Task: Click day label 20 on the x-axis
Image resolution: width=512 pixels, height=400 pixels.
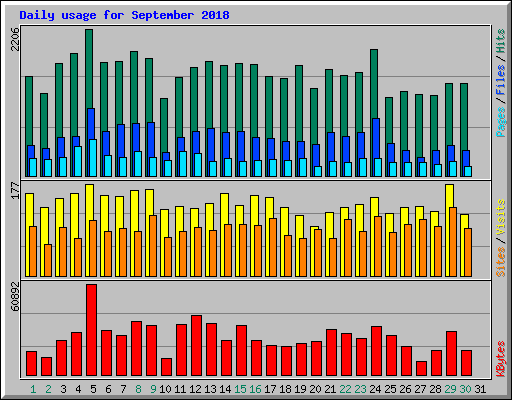Action: point(315,389)
